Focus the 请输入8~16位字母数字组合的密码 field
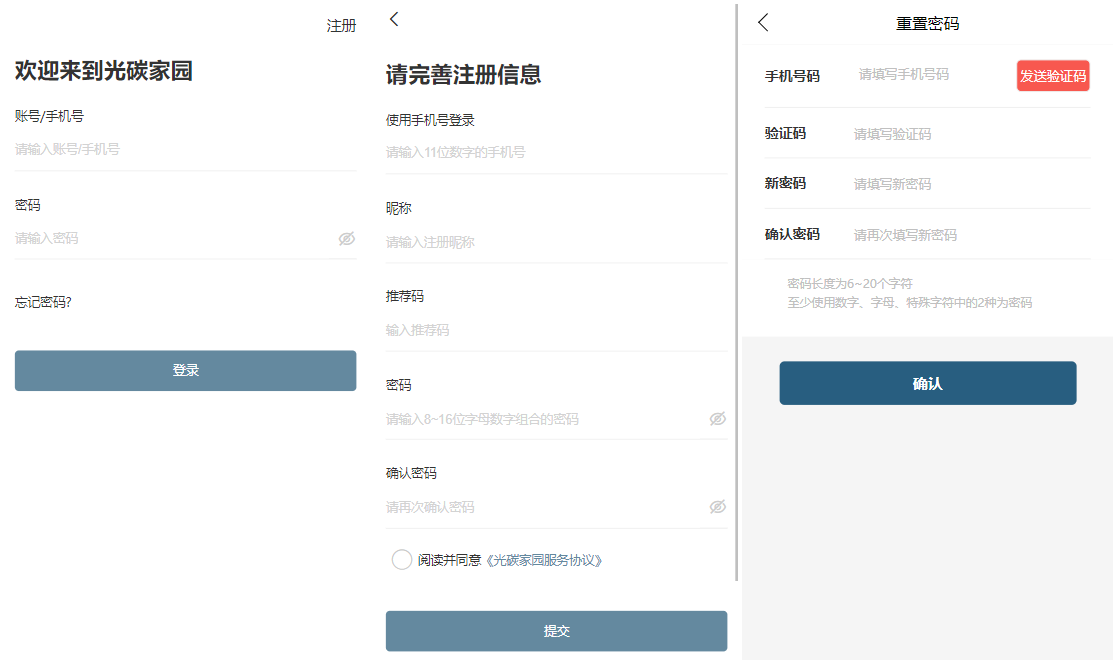This screenshot has height=660, width=1113. [x=545, y=419]
